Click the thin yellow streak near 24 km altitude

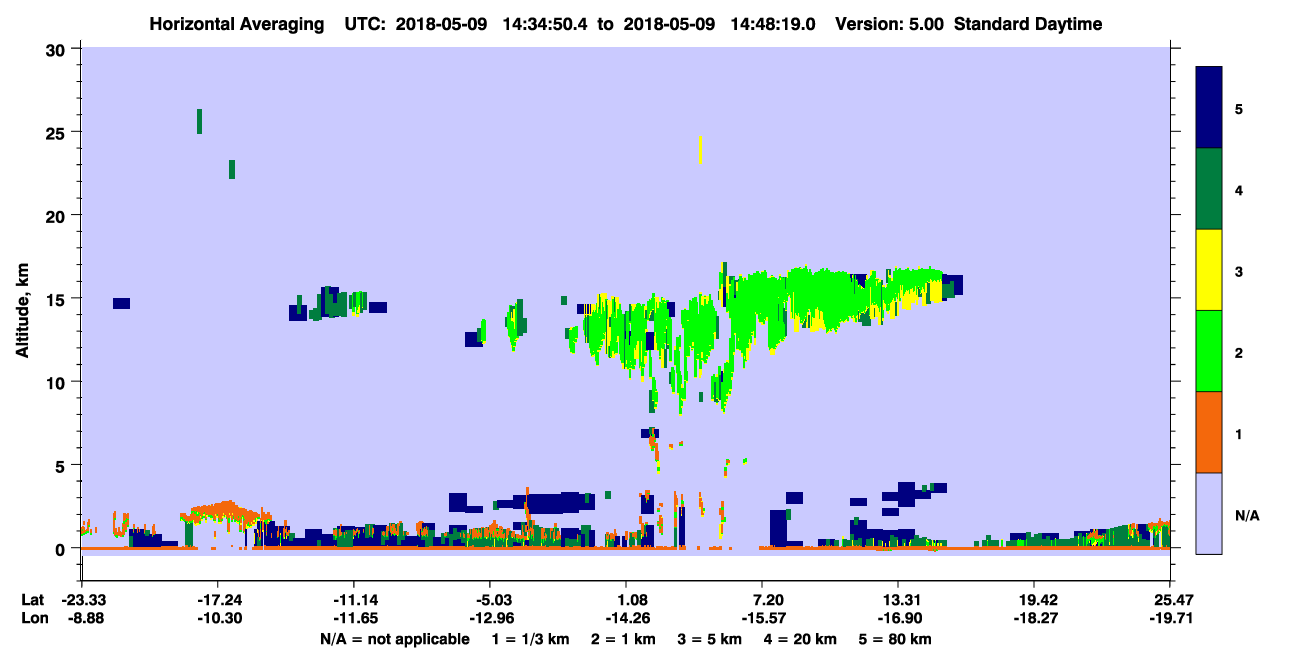[x=700, y=150]
